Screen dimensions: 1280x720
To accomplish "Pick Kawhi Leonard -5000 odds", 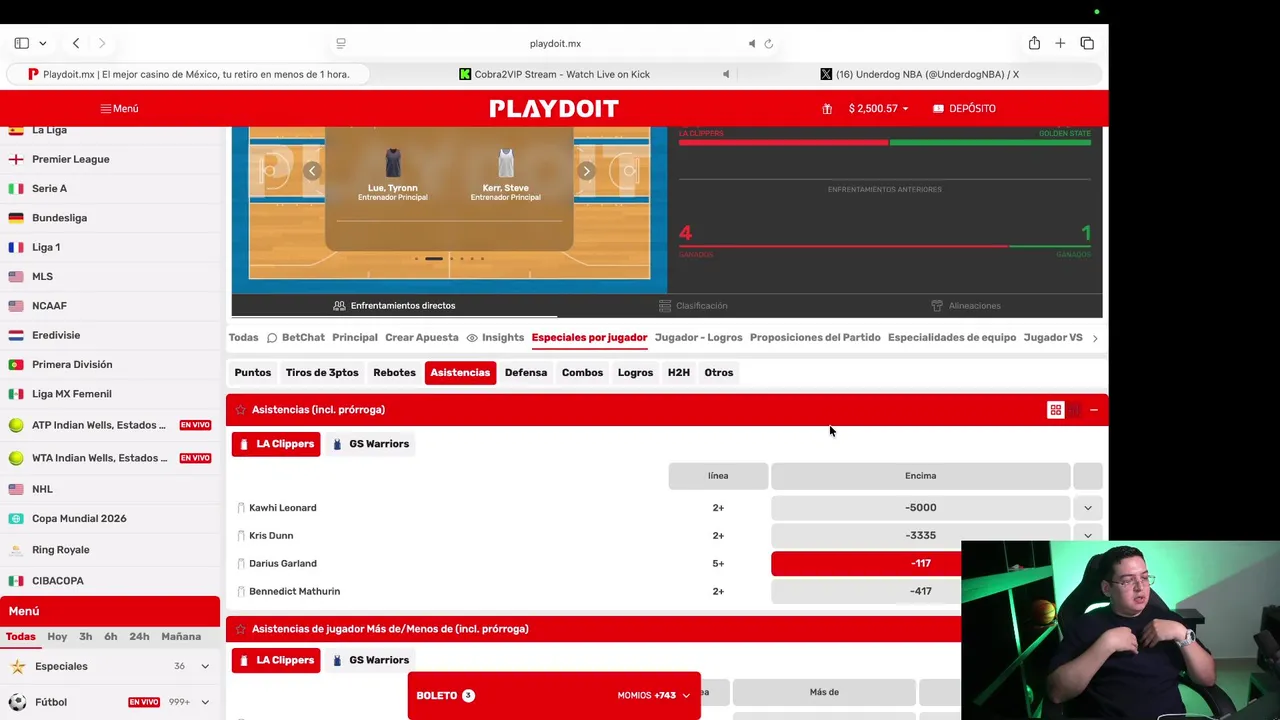I will pyautogui.click(x=921, y=508).
